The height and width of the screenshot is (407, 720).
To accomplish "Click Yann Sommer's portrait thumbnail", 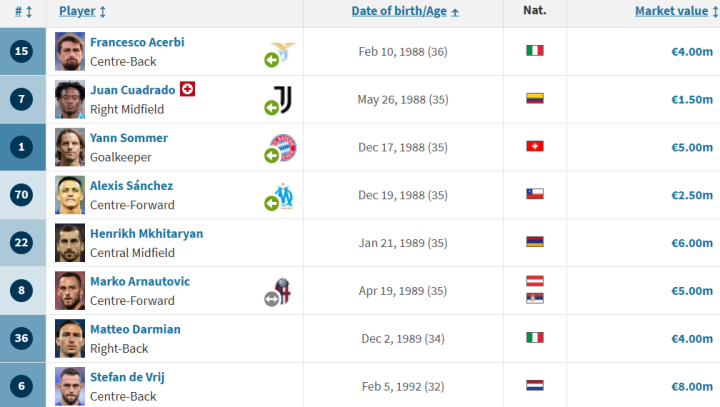I will coord(70,146).
